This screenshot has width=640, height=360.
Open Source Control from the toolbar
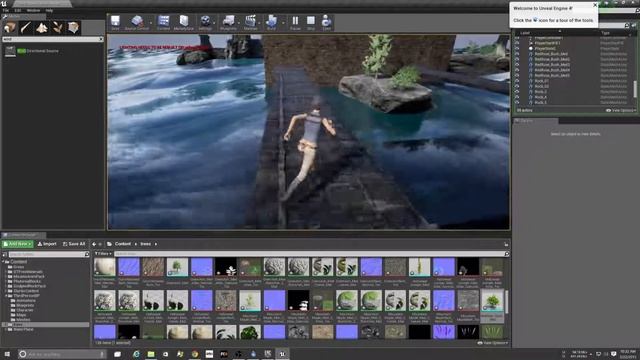tap(137, 22)
